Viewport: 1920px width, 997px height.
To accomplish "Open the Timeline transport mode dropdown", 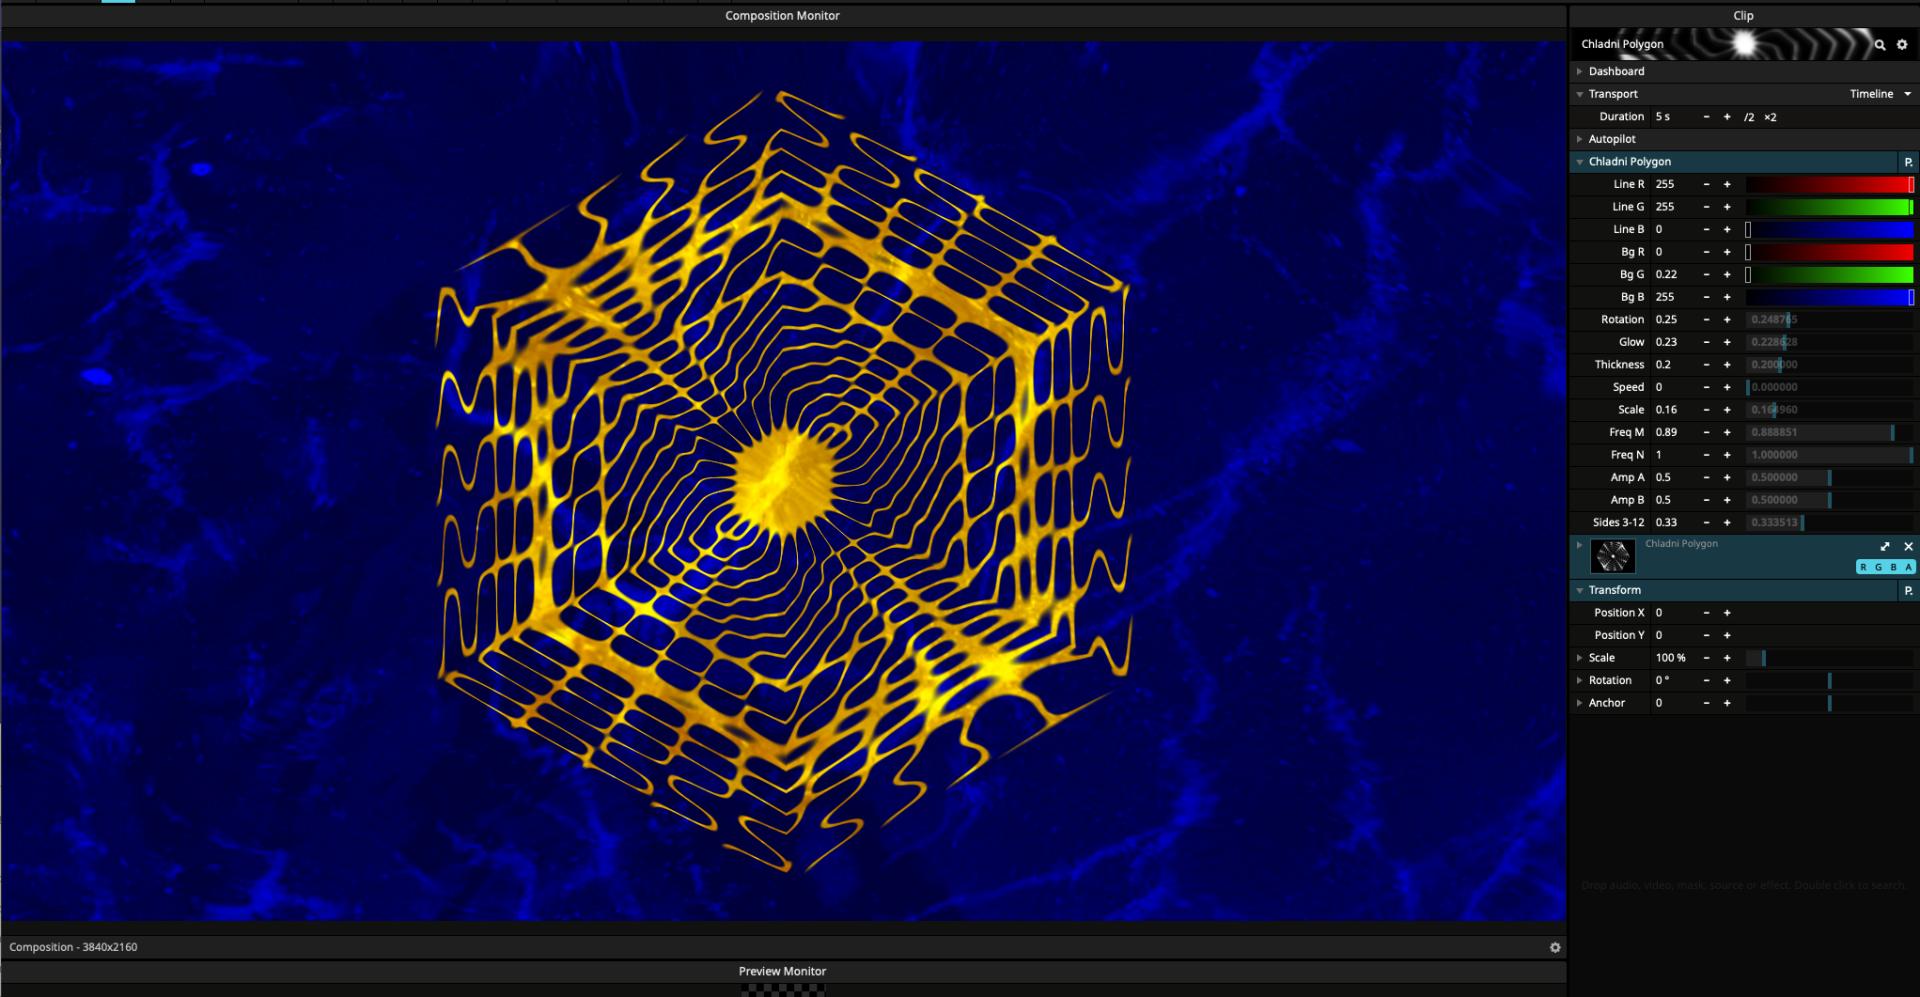I will 1880,94.
